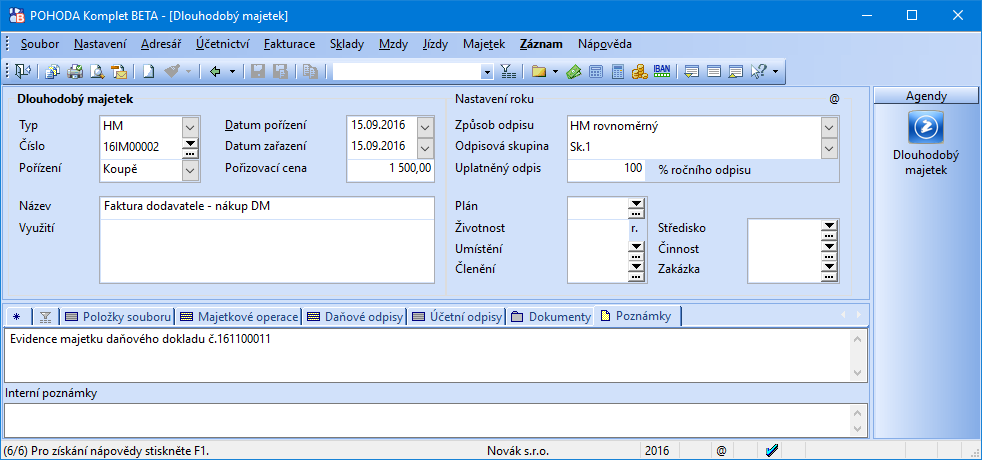Click the green banknote icon

point(574,71)
